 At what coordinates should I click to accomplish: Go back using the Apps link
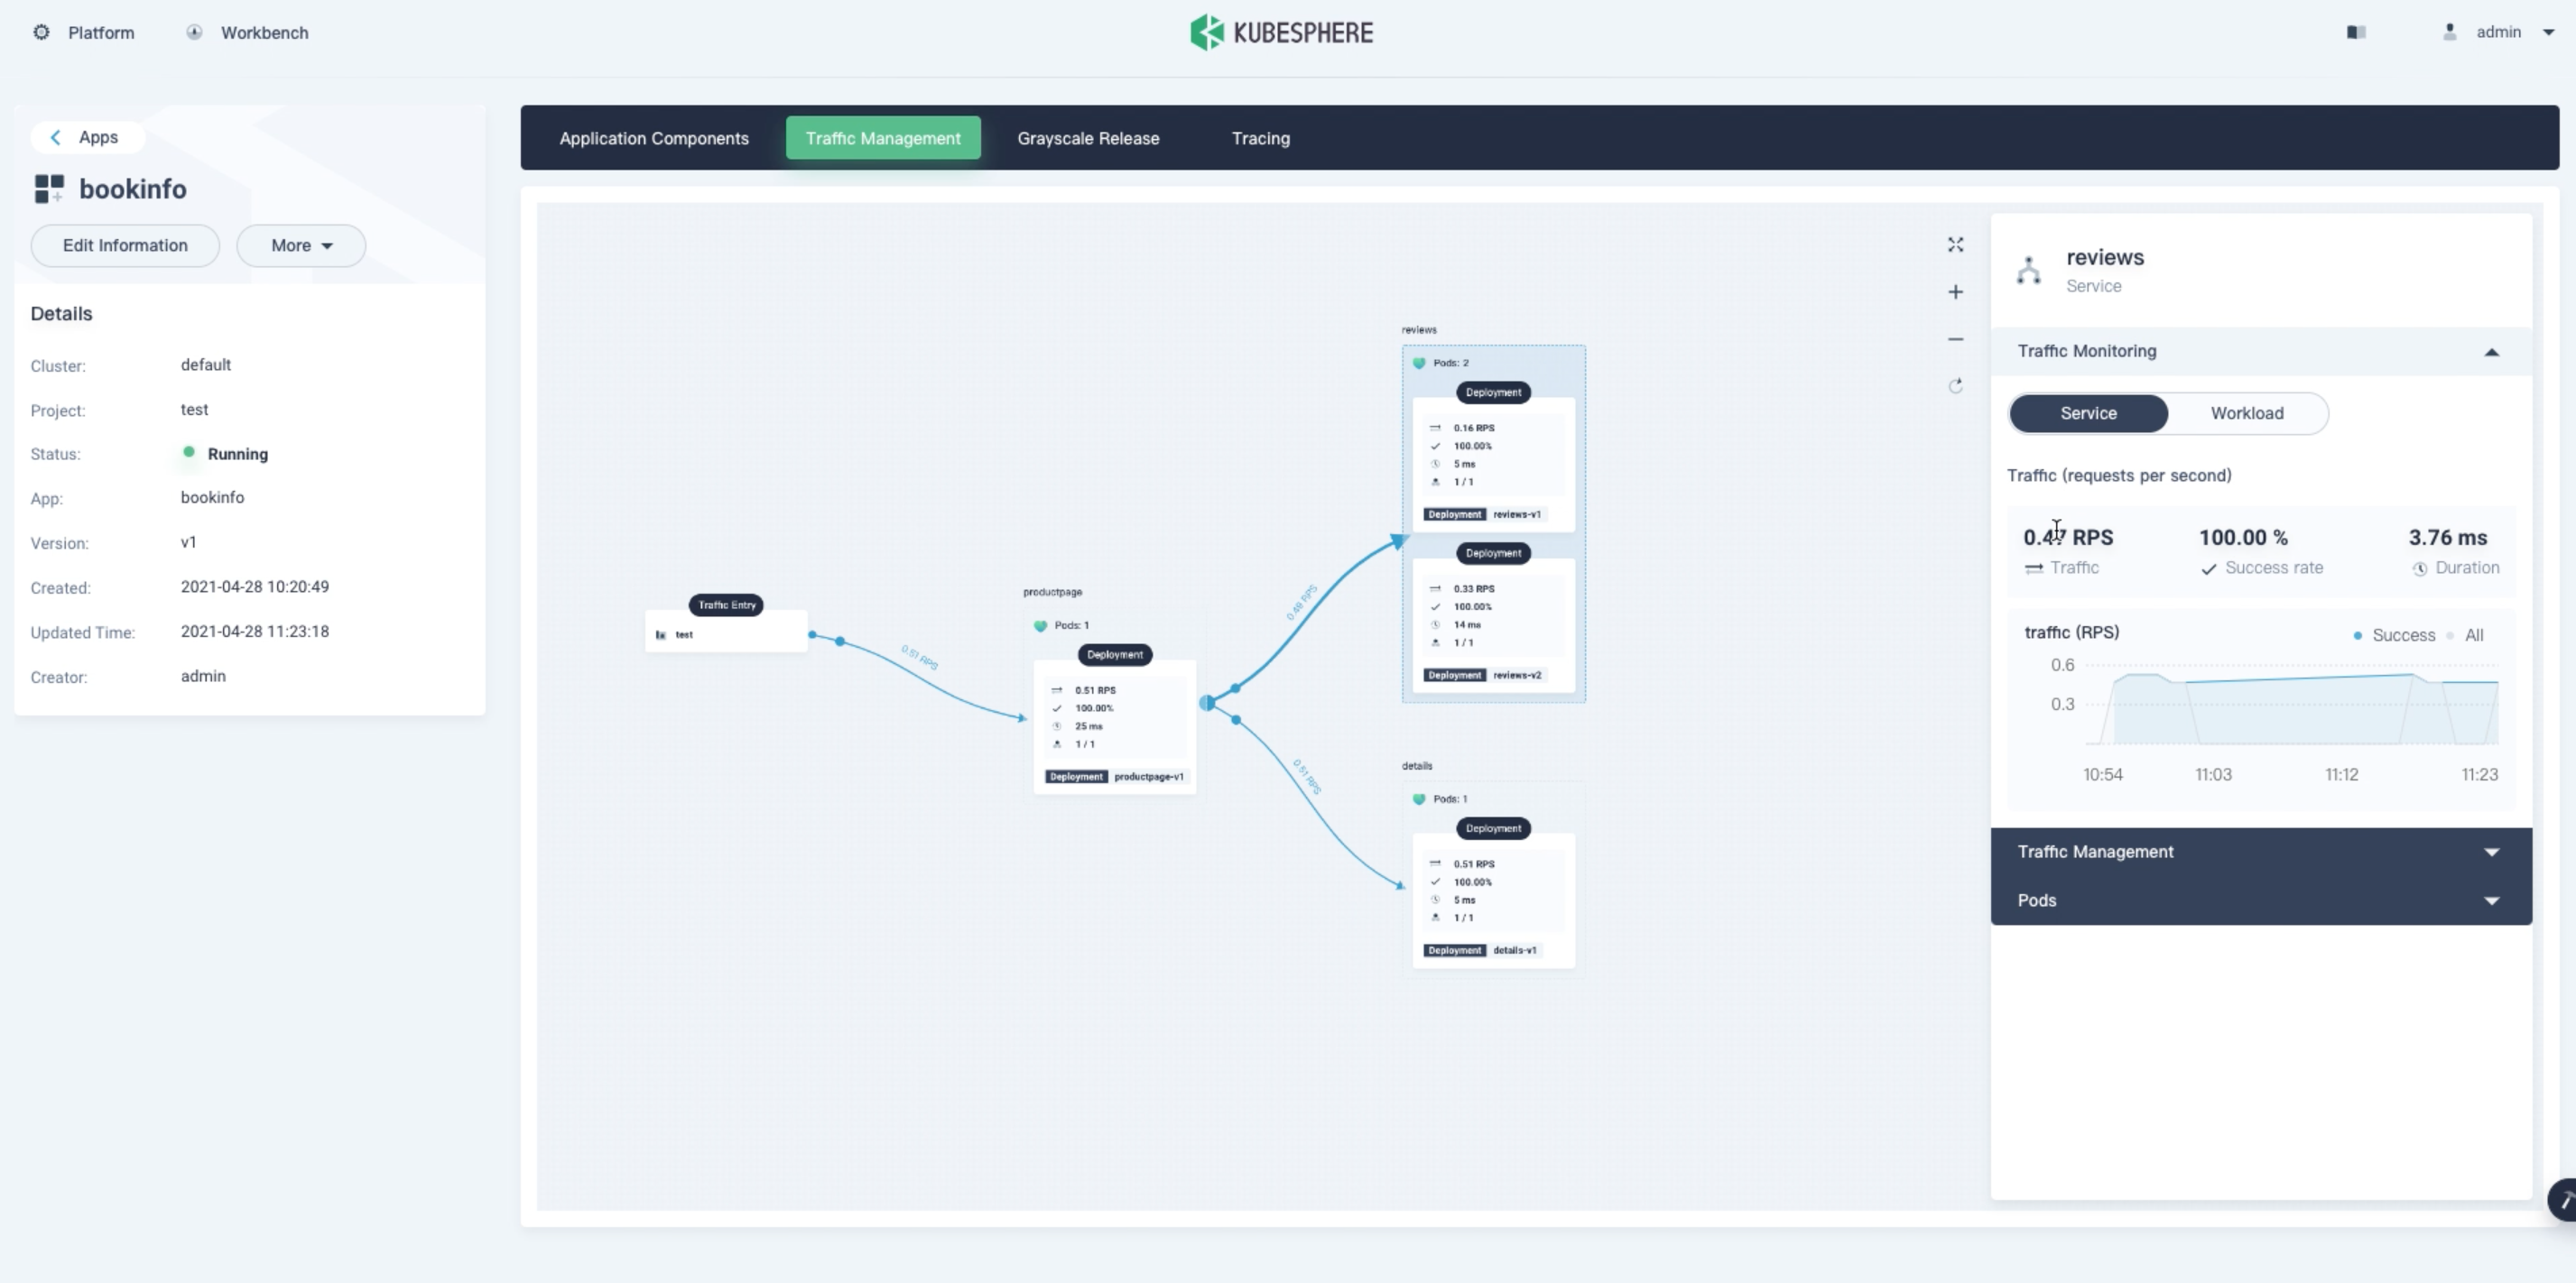tap(86, 137)
